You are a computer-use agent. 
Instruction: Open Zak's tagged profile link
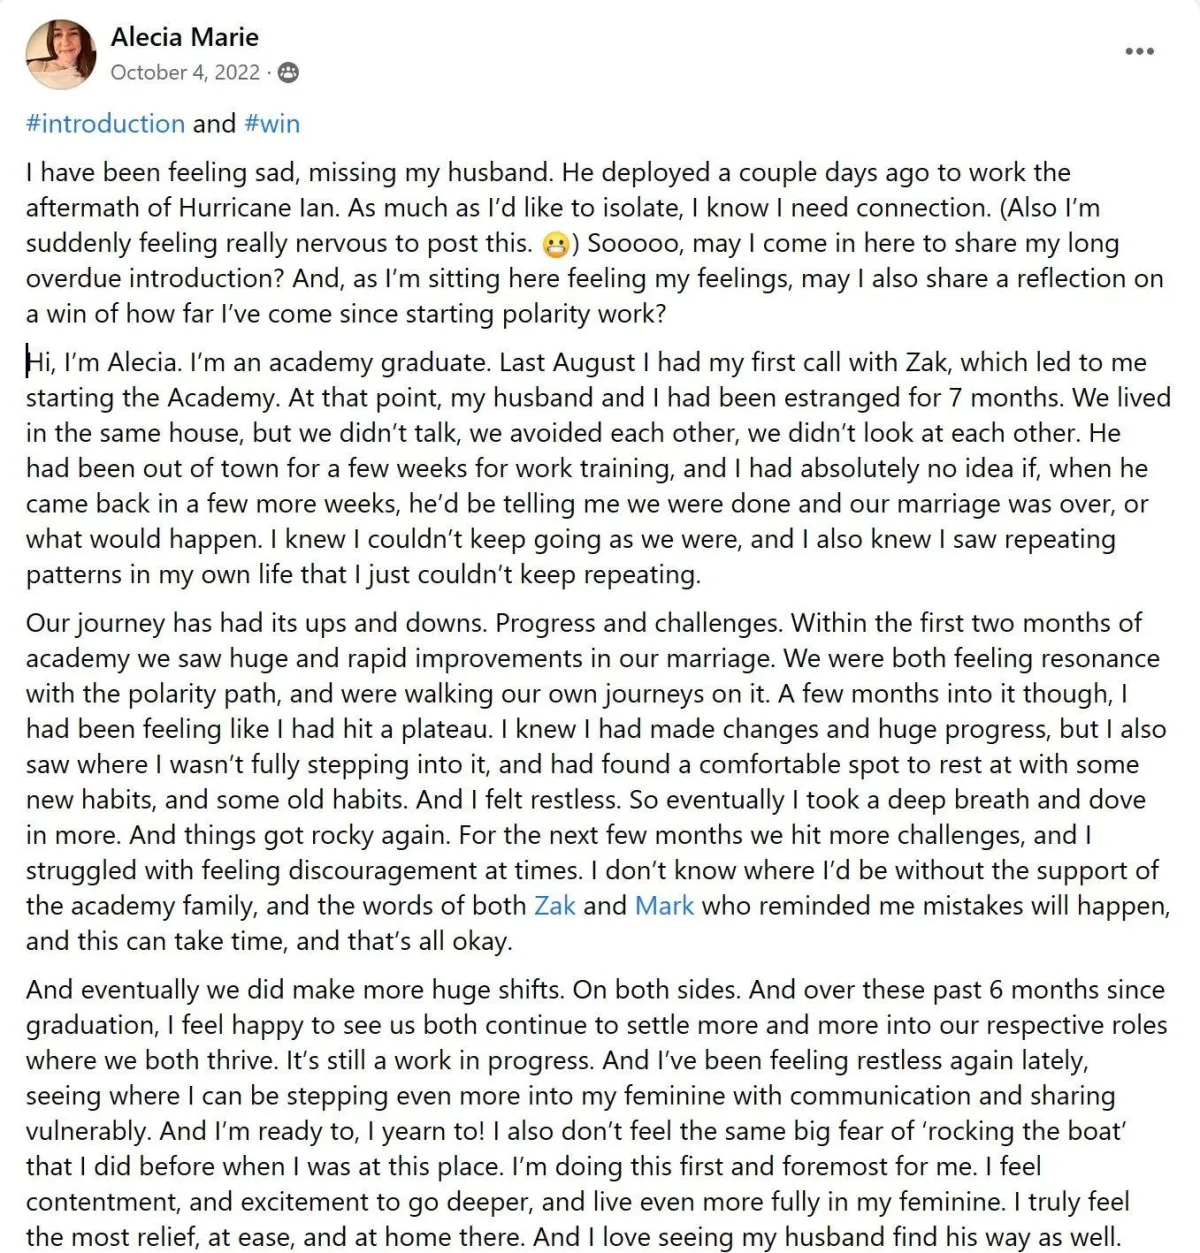point(555,906)
